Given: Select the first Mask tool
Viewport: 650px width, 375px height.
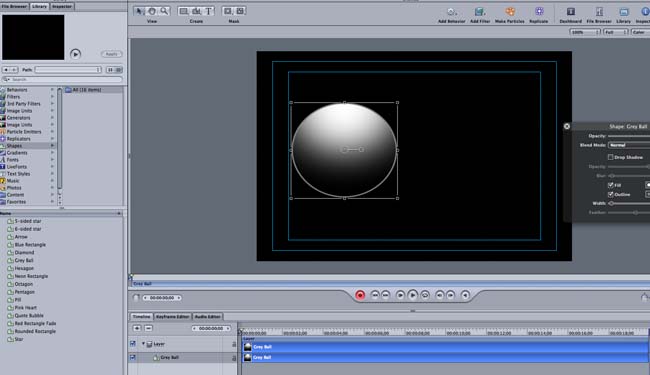Looking at the screenshot, I should coord(228,11).
